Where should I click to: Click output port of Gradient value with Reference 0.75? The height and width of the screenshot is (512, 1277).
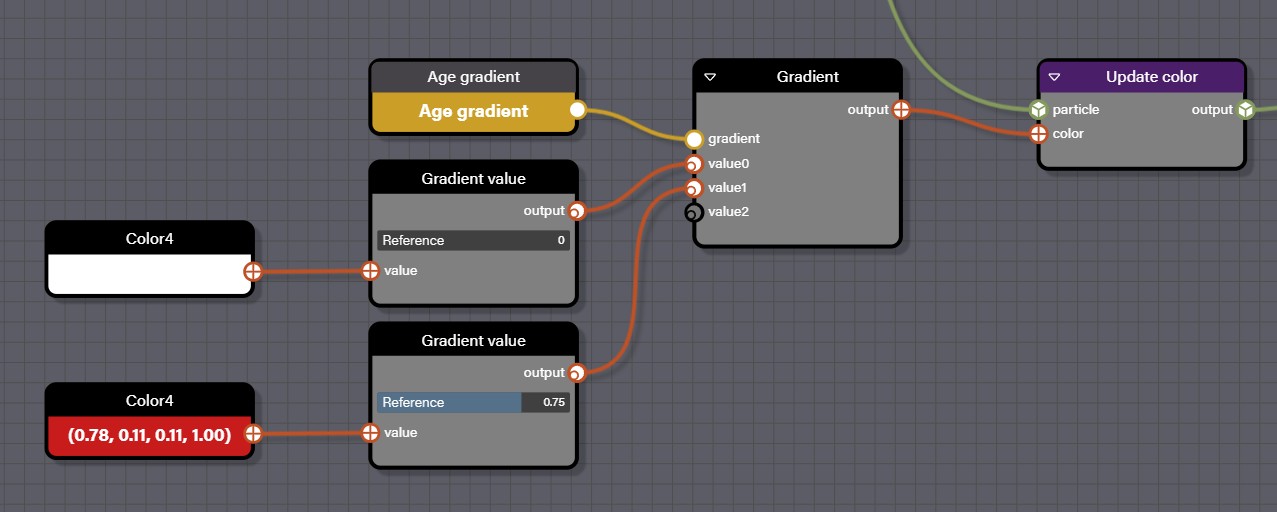coord(576,373)
